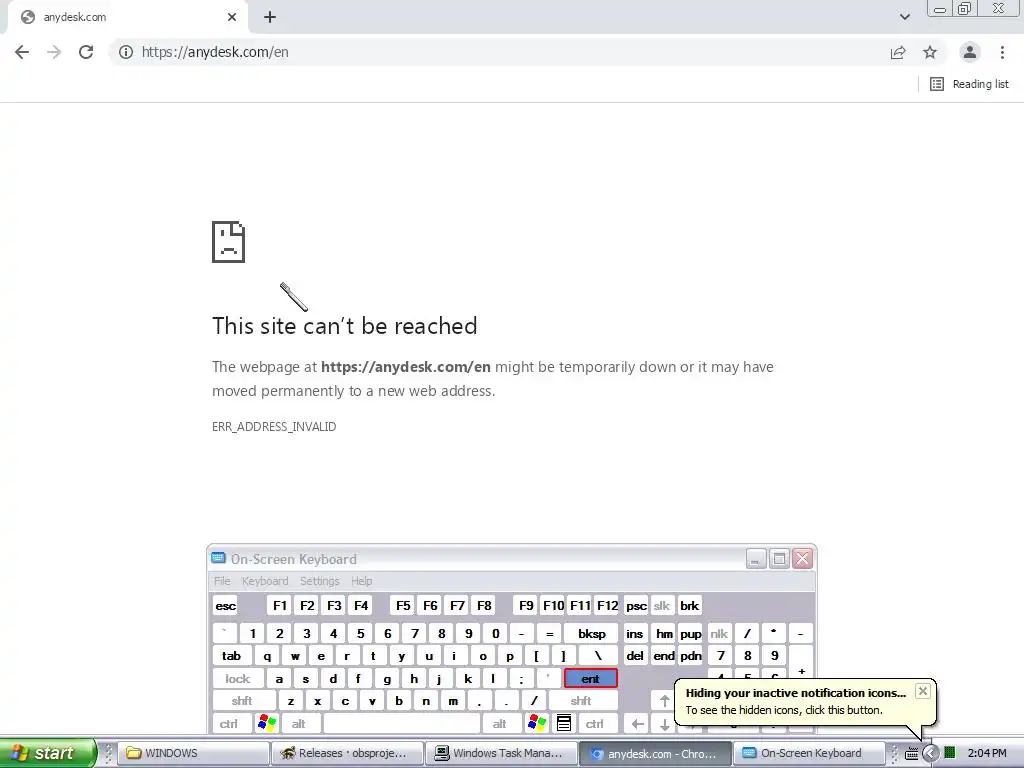Click the F12 key on On-Screen Keyboard
Image resolution: width=1024 pixels, height=768 pixels.
607,606
